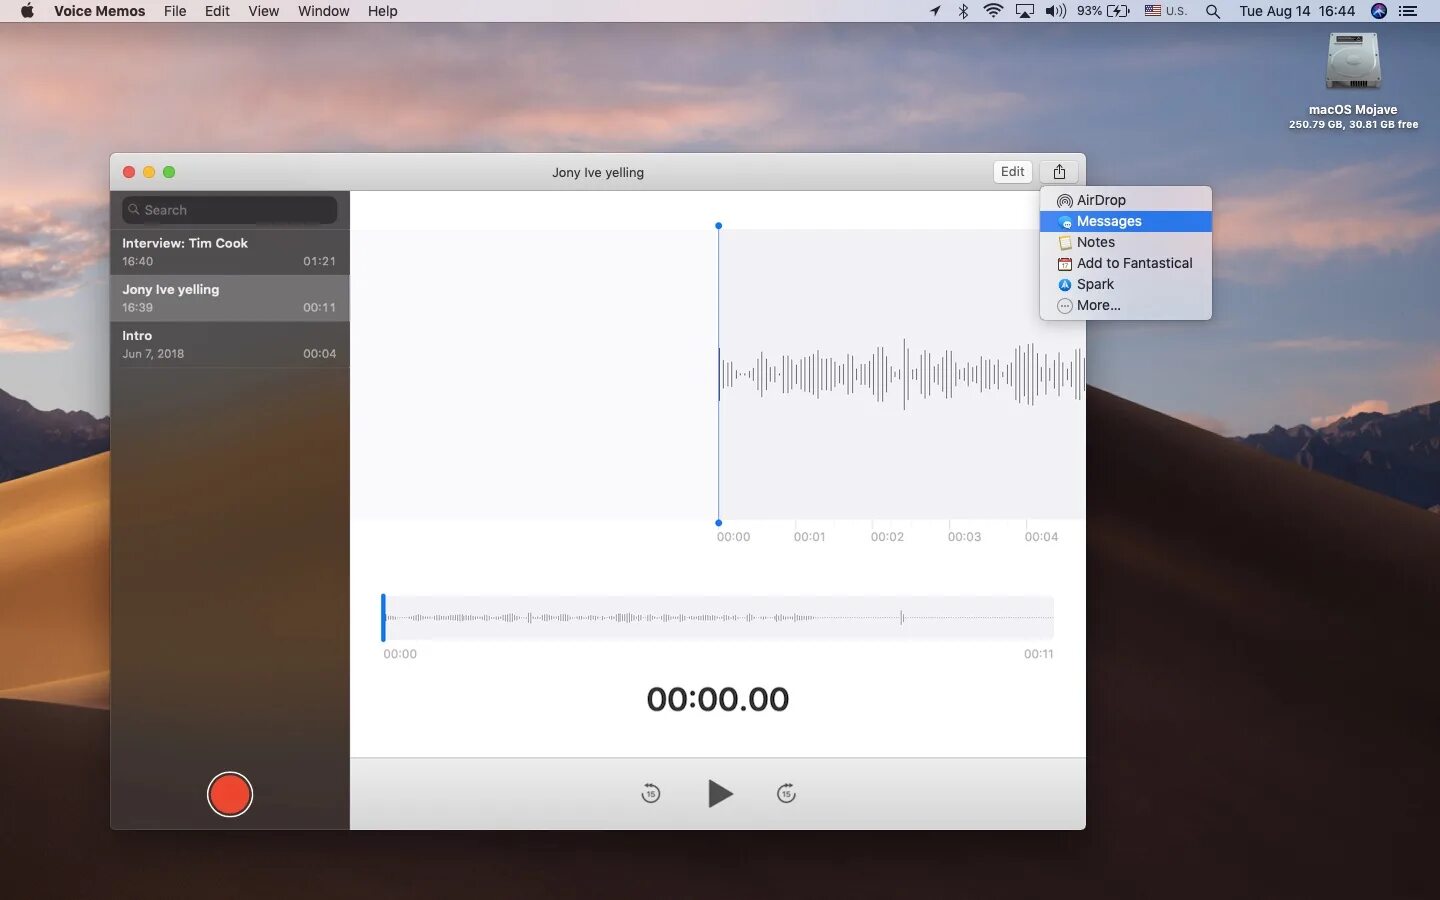Click the Search field in sidebar
Screen dimensions: 1440x900
pos(230,210)
